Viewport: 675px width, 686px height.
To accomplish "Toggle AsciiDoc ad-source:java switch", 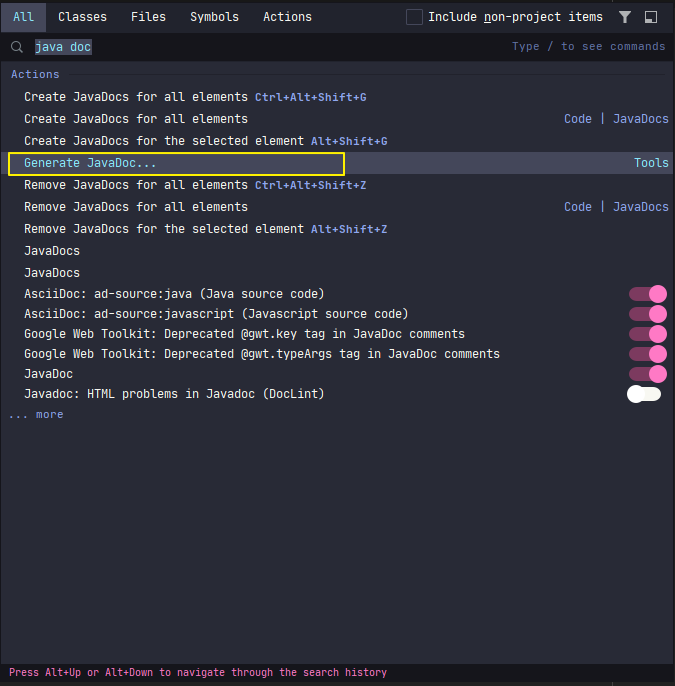I will [647, 294].
